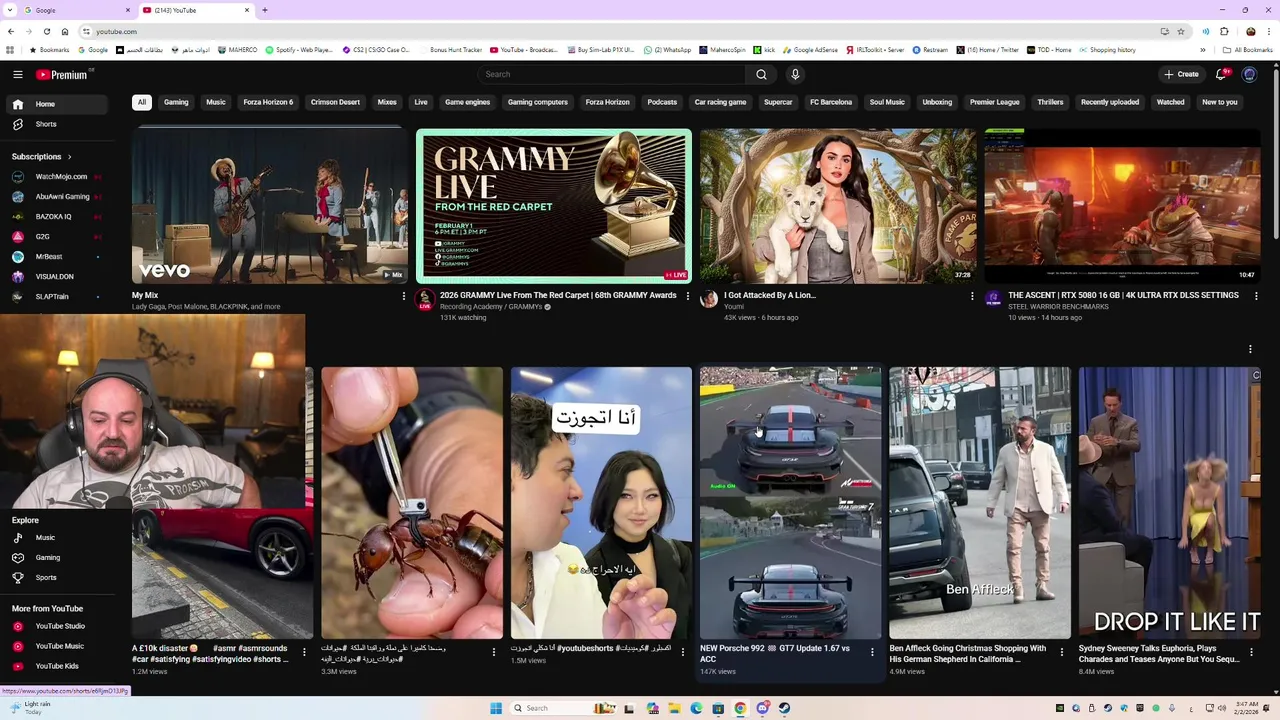Open NEW Porsche 992 GT7 short
This screenshot has height=720, width=1280.
pos(791,503)
